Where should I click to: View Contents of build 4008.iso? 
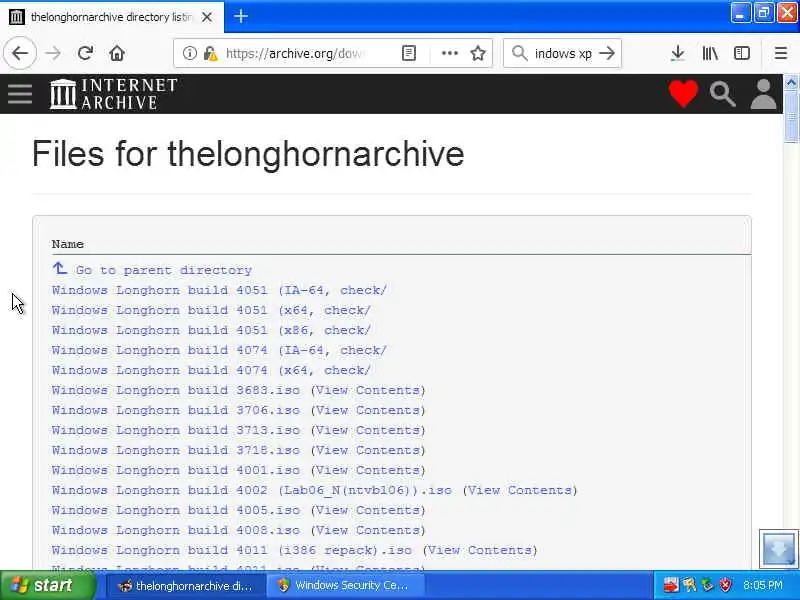tap(368, 530)
